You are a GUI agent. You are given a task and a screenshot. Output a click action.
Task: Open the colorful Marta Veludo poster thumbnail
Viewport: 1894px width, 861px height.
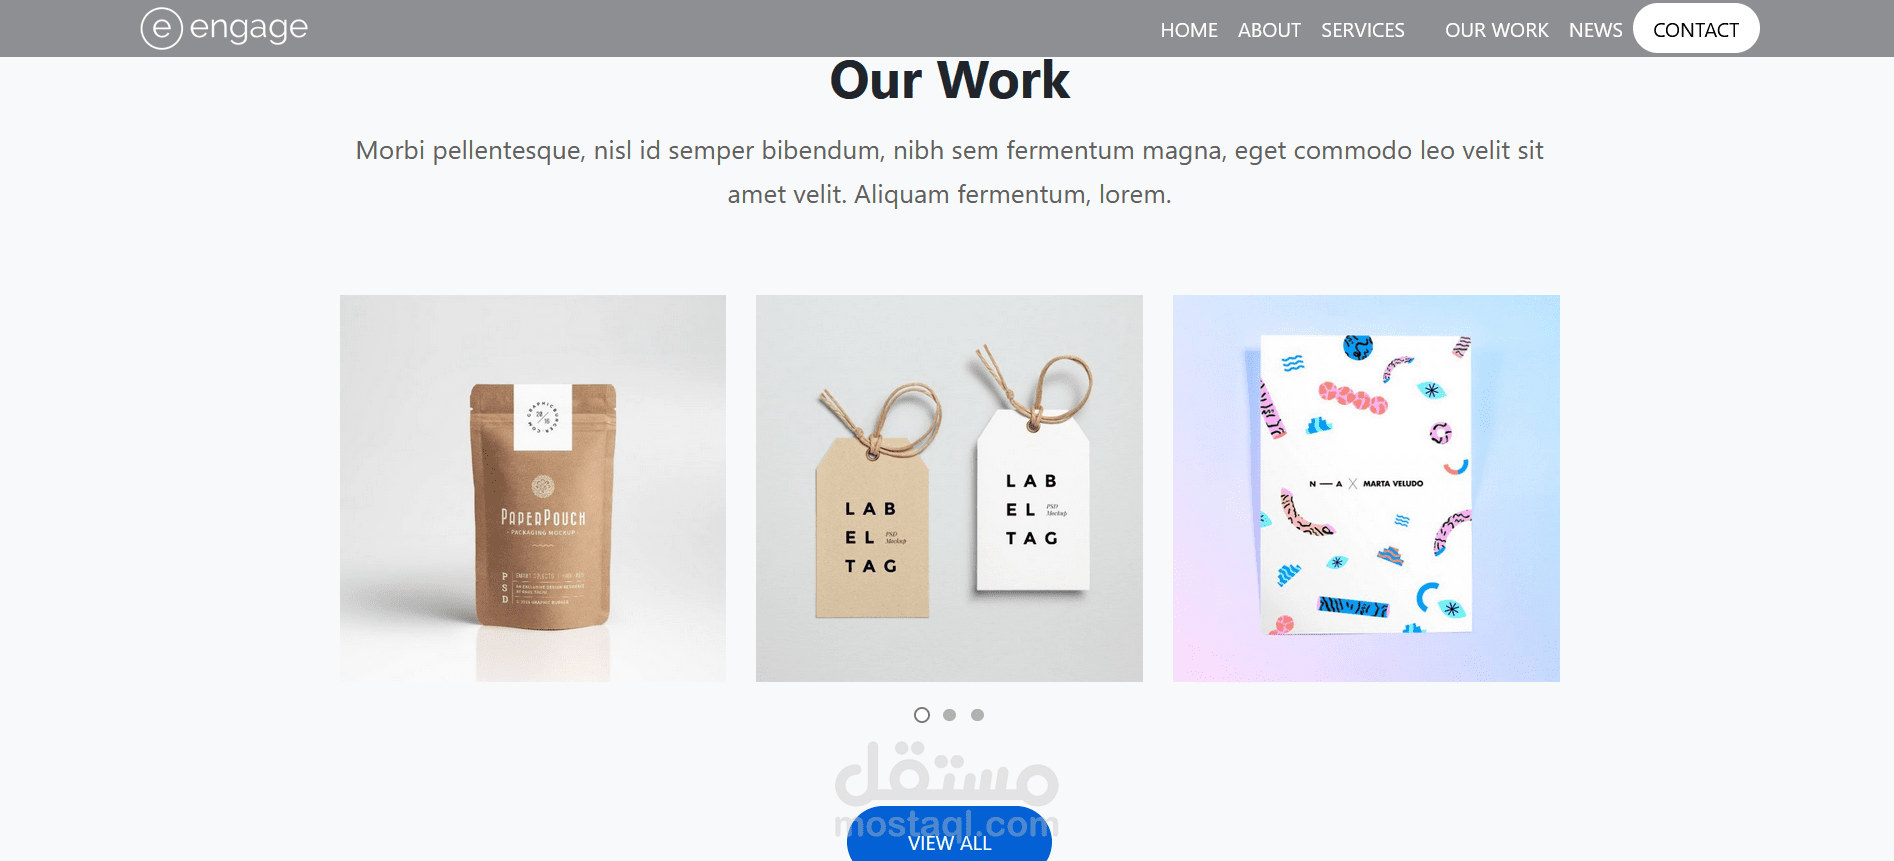point(1366,488)
